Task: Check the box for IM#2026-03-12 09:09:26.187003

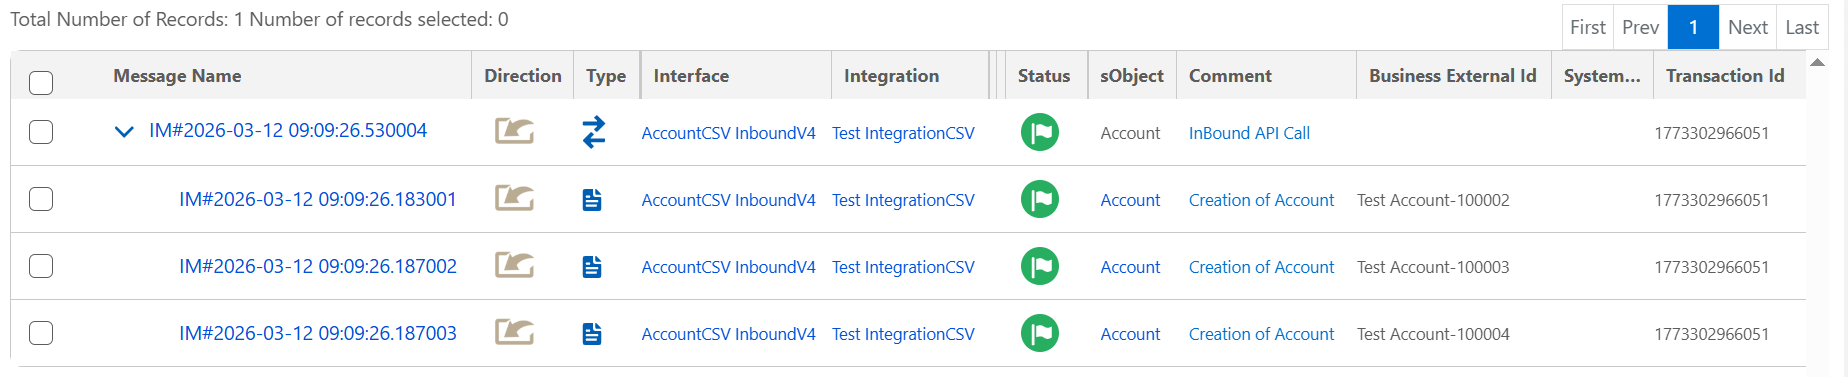Action: (41, 333)
